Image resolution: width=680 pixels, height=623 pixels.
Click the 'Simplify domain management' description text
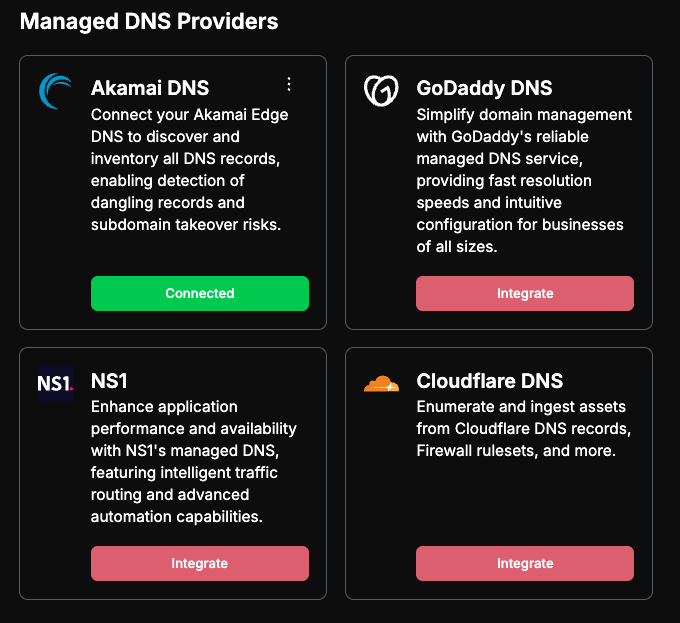coord(524,180)
